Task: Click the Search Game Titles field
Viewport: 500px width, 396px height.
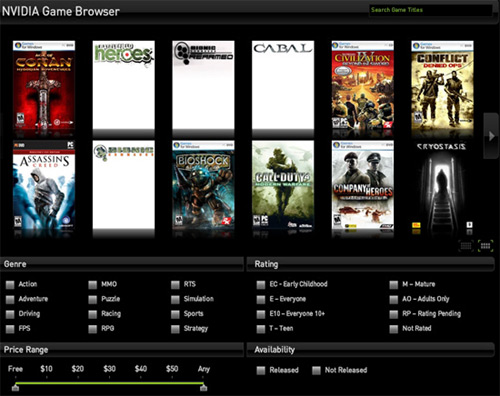Action: coord(430,10)
